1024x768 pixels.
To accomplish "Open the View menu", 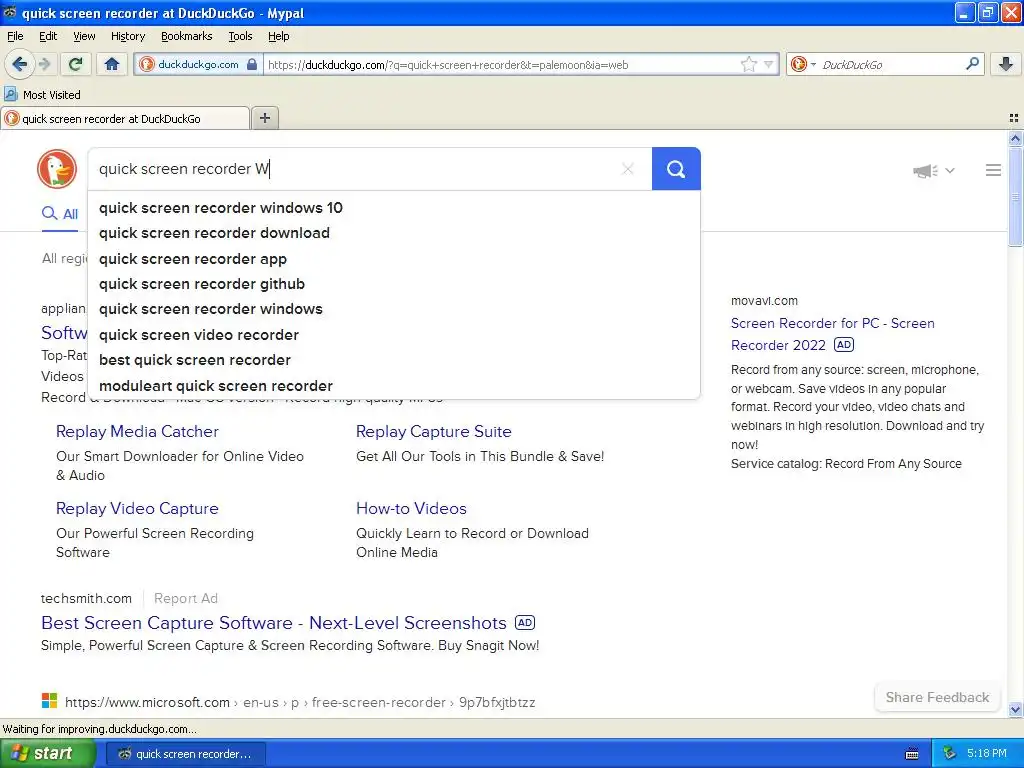I will click(84, 36).
